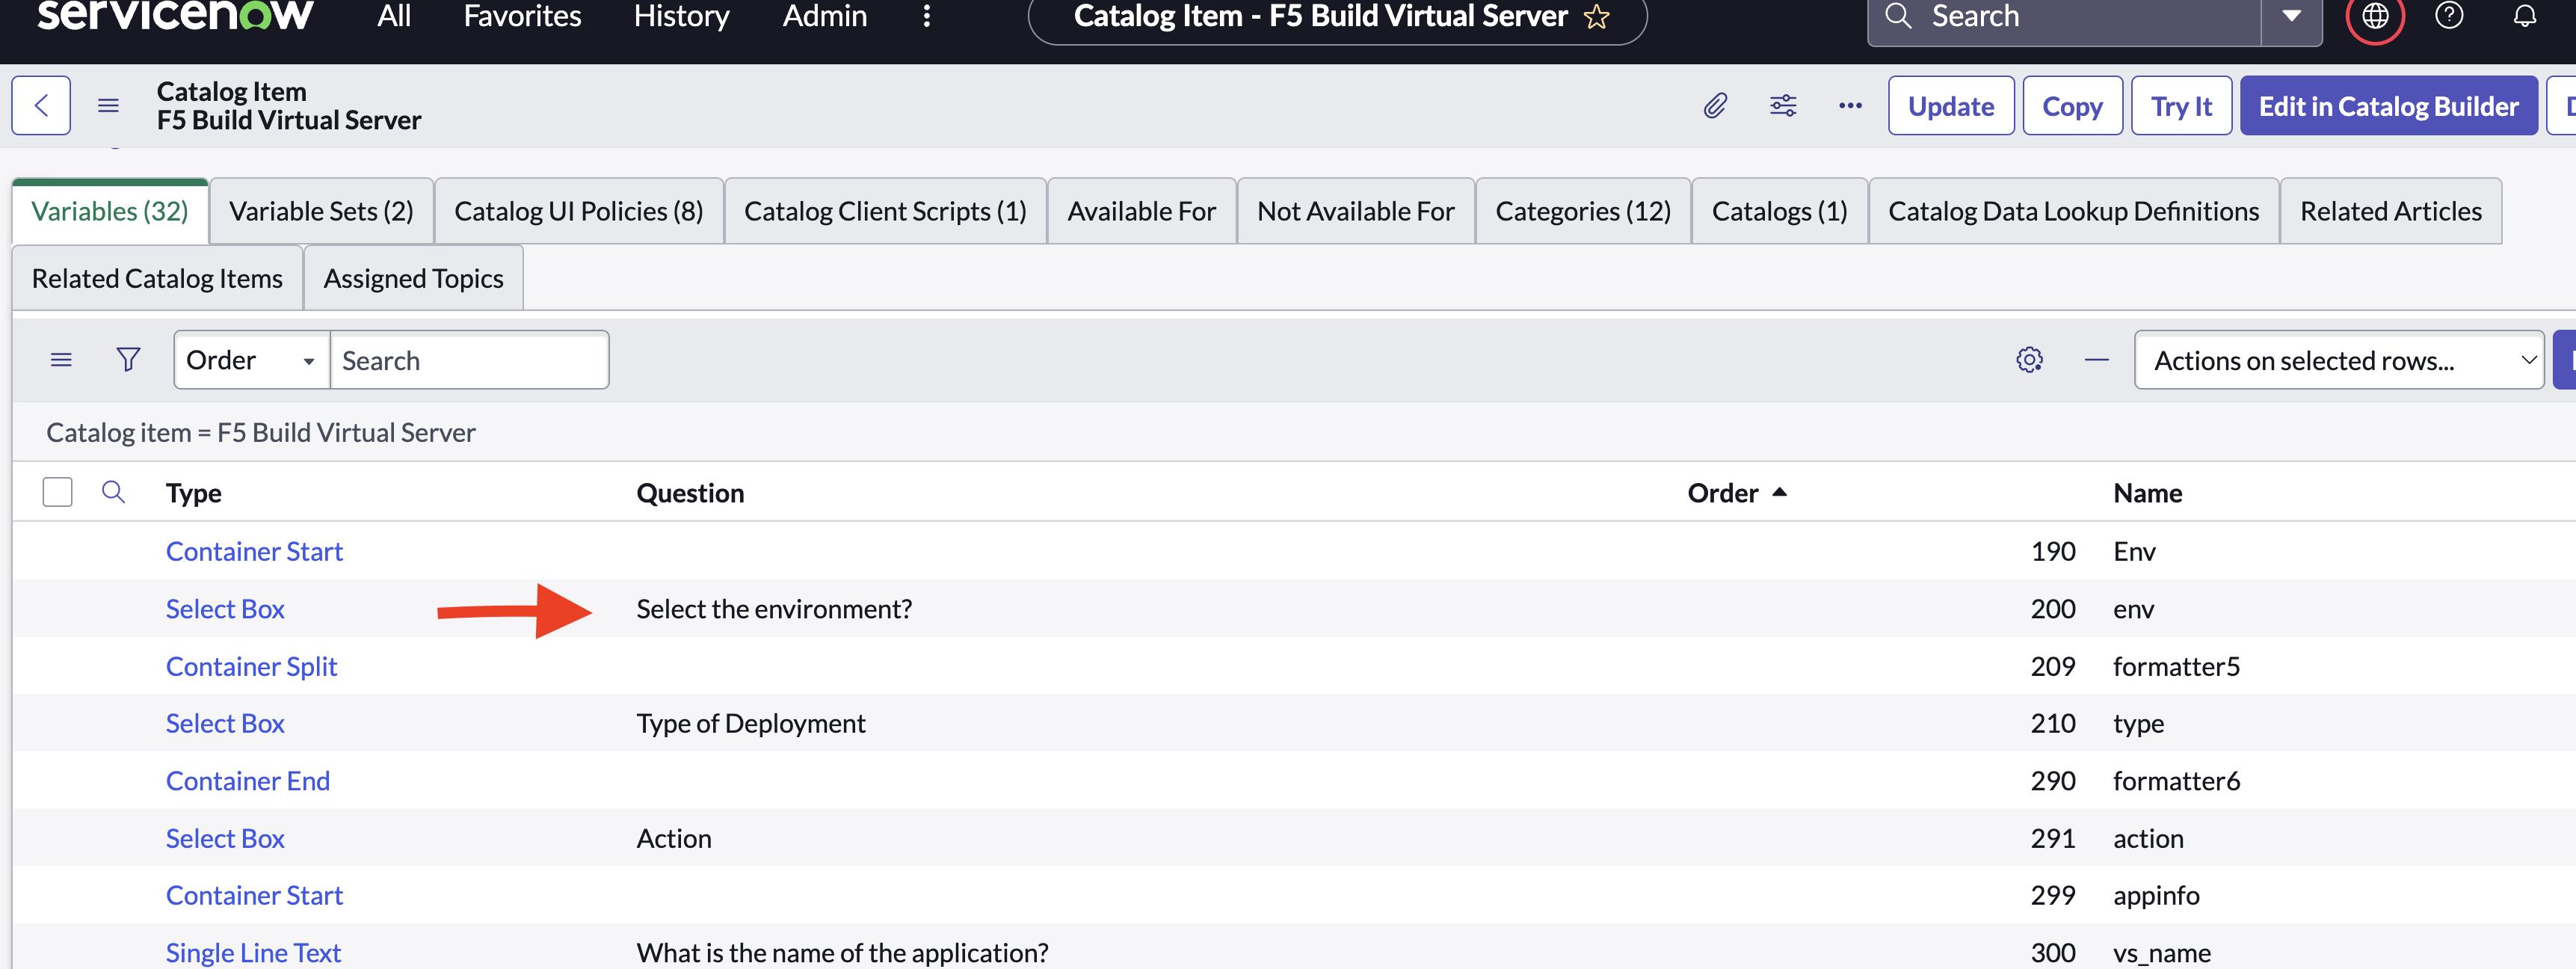This screenshot has height=969, width=2576.
Task: Open the list personalize gear icon
Action: point(2029,359)
